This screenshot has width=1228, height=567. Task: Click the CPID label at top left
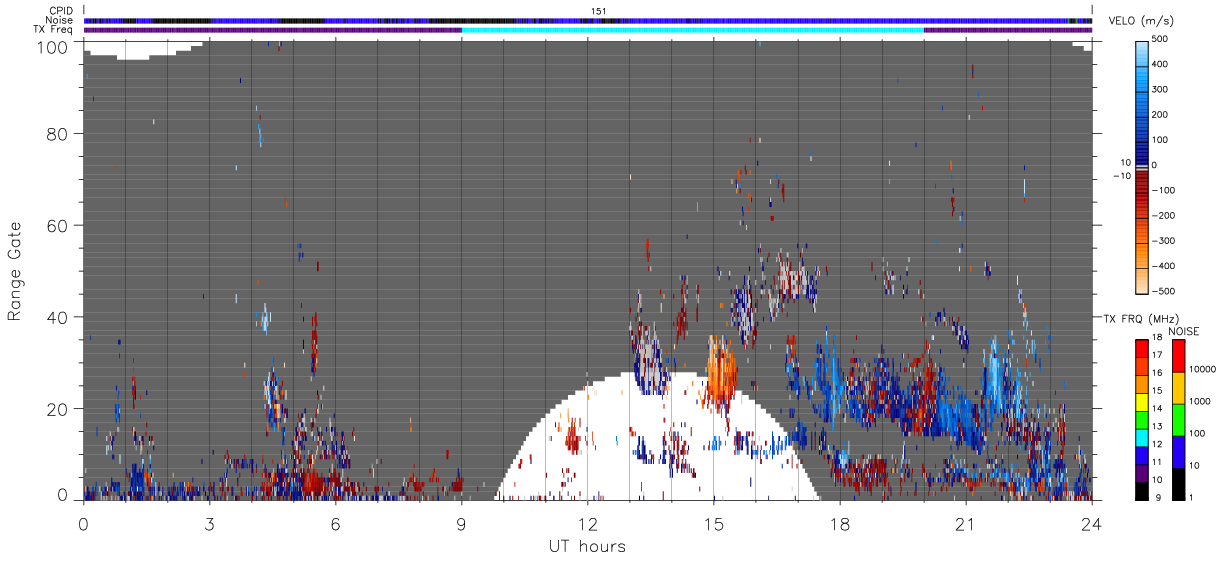pyautogui.click(x=61, y=11)
